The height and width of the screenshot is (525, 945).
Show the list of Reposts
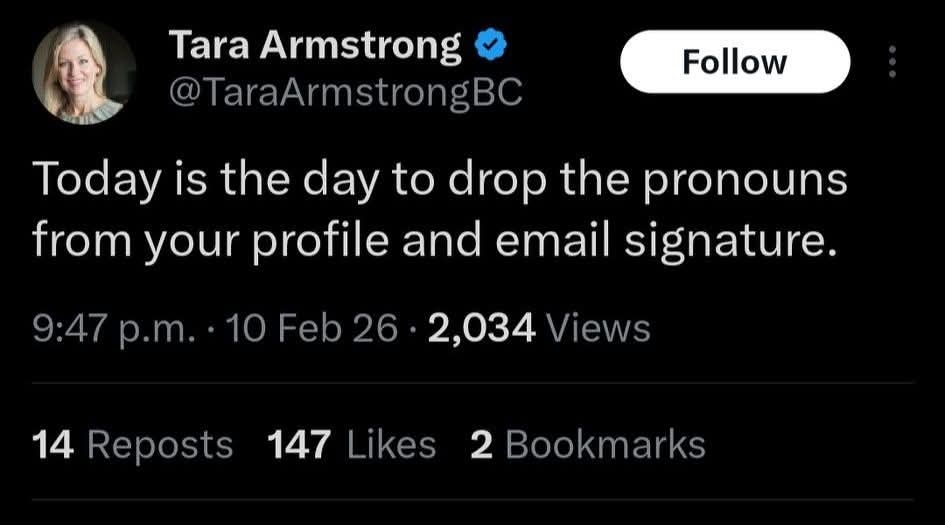160,445
